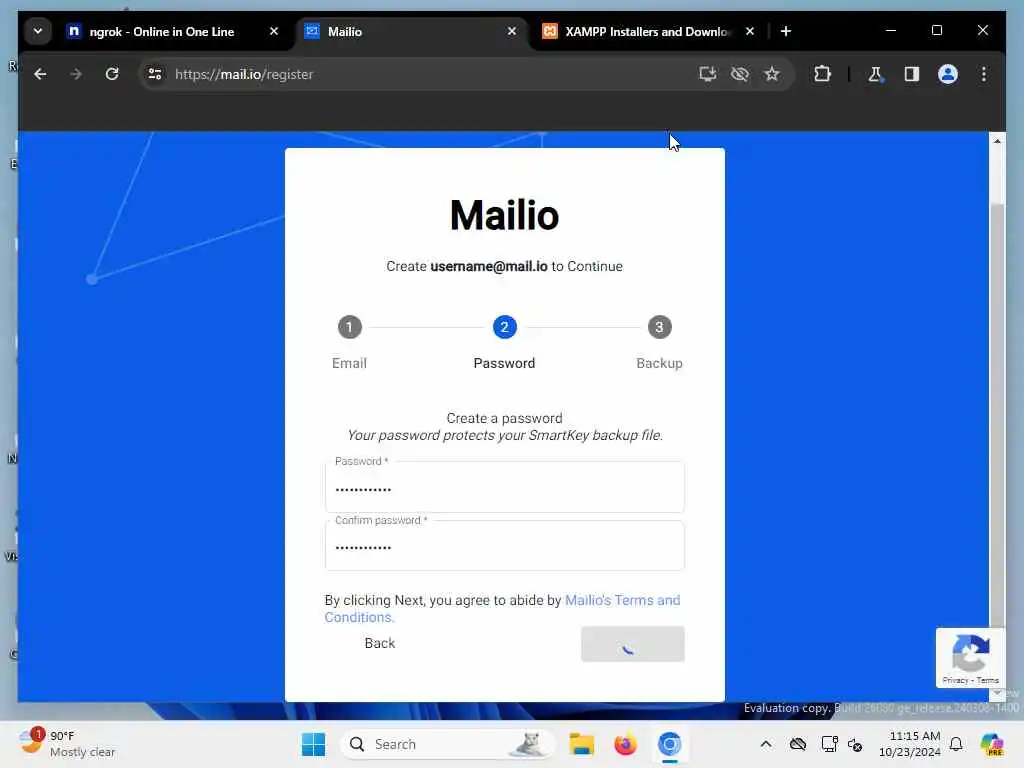Open a new browser tab

pyautogui.click(x=786, y=31)
